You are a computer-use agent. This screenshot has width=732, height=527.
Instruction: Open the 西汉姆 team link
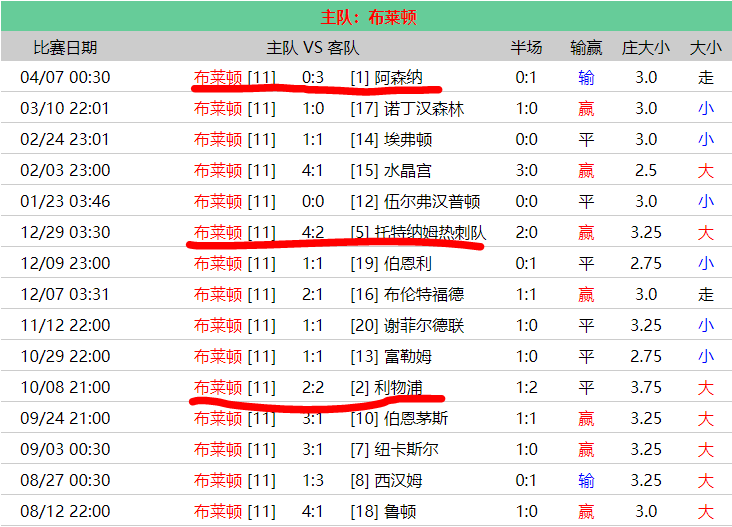[x=402, y=480]
